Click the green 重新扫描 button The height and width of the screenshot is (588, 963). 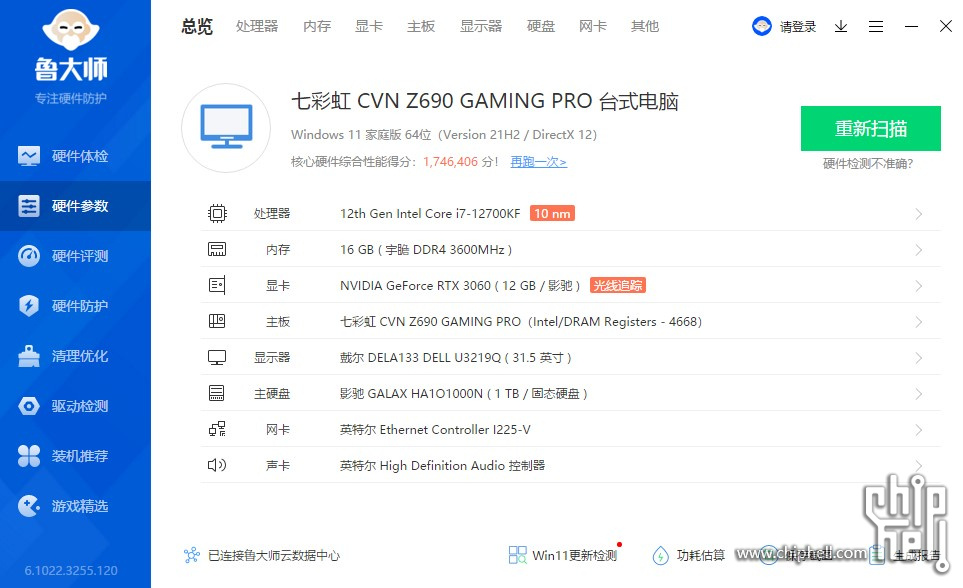point(870,128)
